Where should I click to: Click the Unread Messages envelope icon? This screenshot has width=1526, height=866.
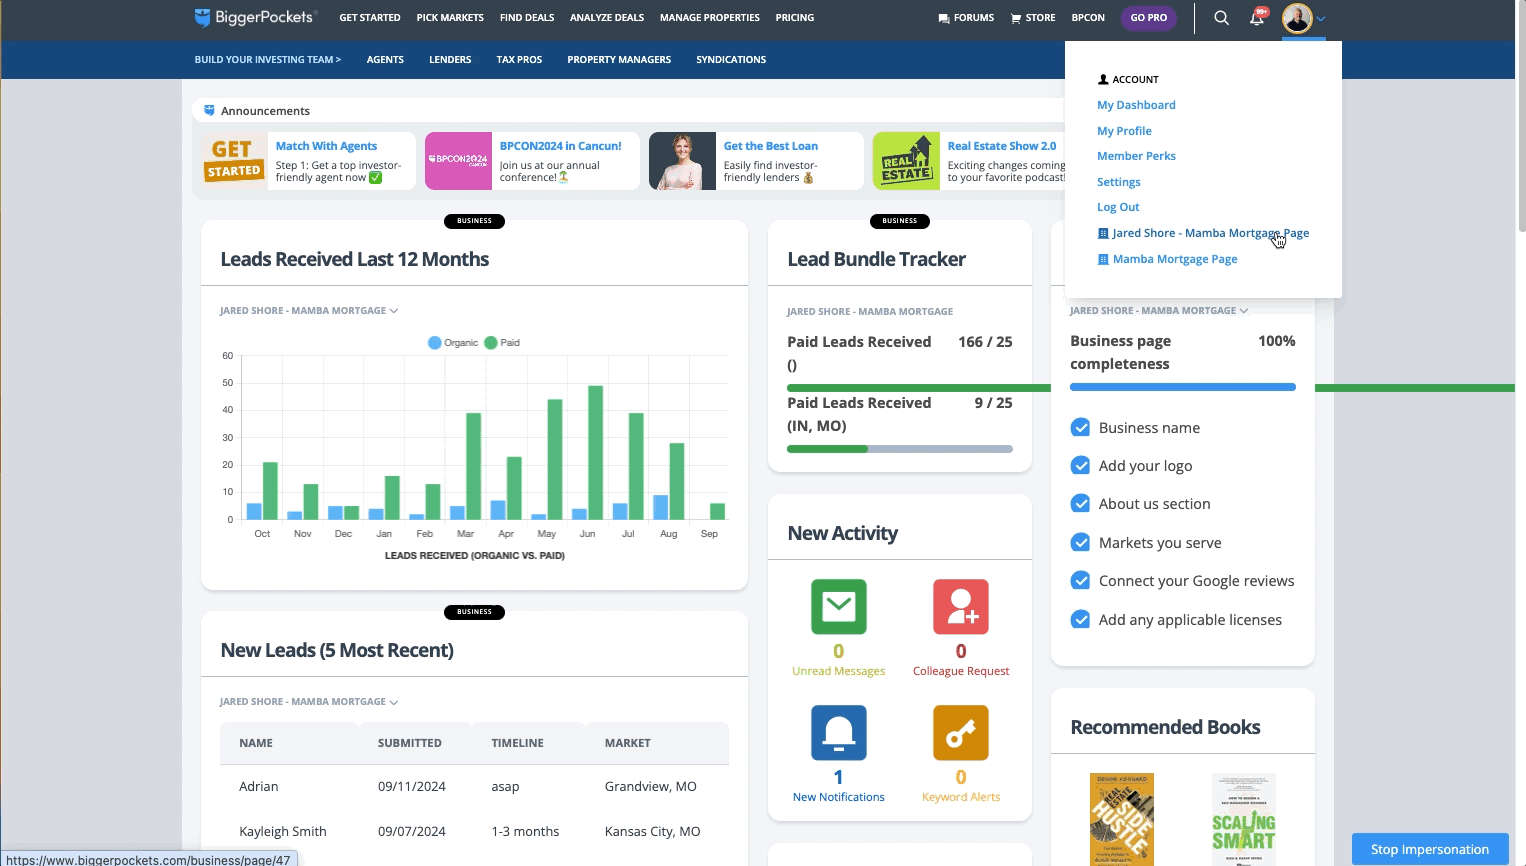point(838,606)
